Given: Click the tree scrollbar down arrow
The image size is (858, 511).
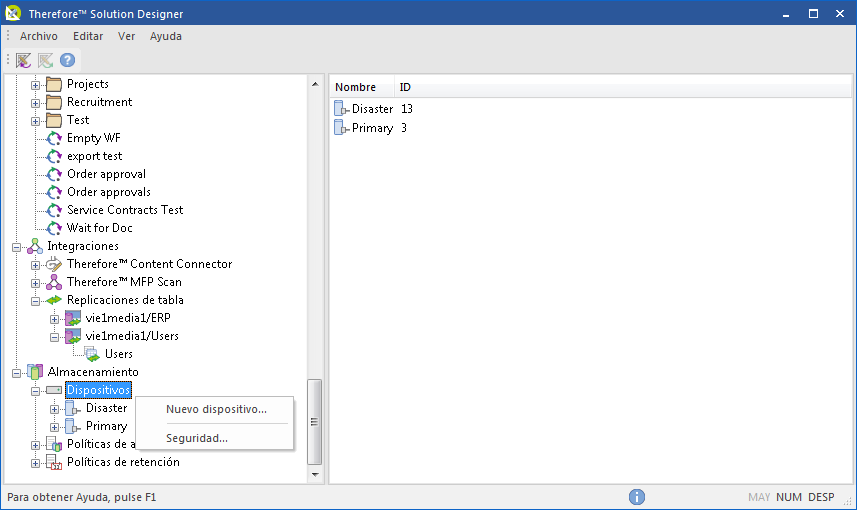Looking at the screenshot, I should tap(315, 475).
